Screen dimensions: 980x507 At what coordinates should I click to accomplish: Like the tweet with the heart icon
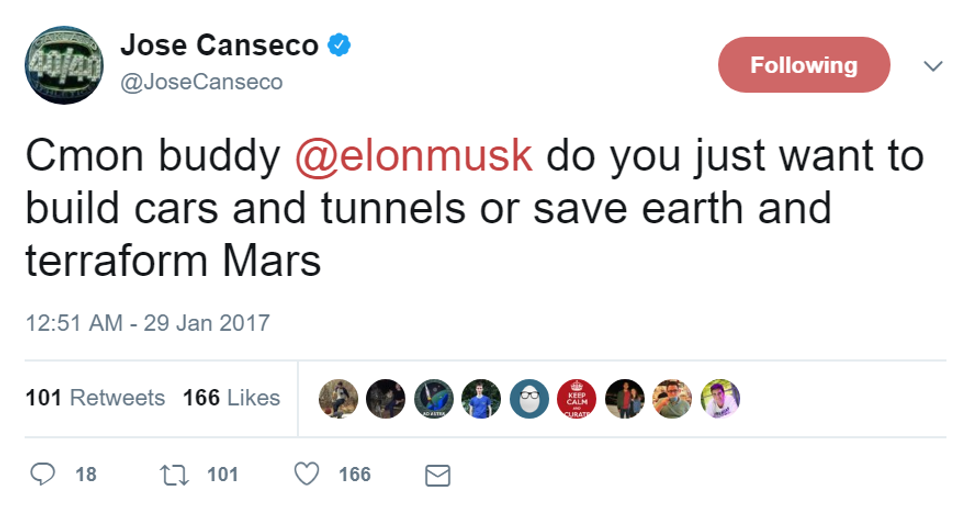pyautogui.click(x=310, y=474)
